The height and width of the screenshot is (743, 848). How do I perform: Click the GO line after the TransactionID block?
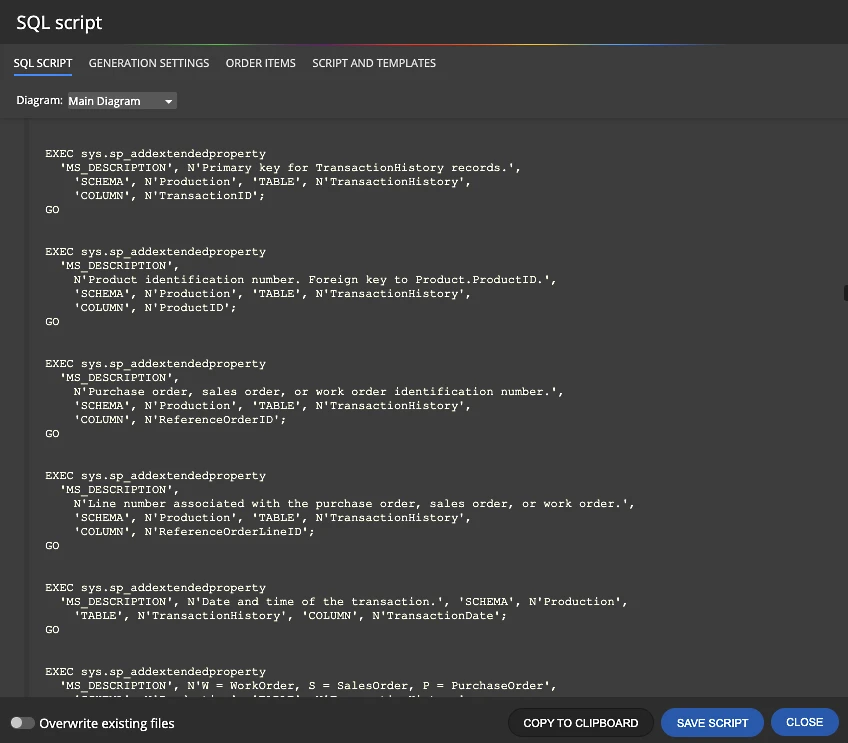(52, 210)
